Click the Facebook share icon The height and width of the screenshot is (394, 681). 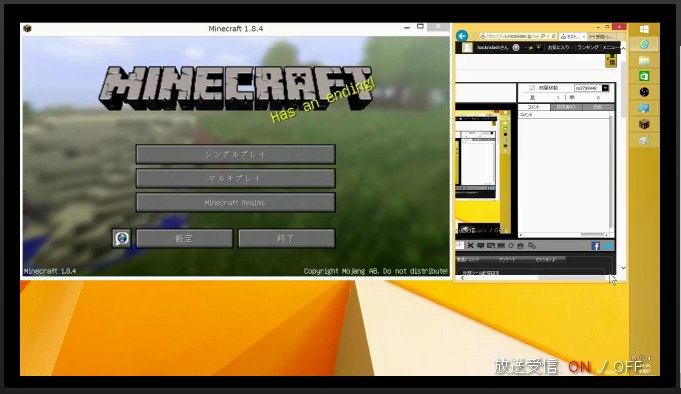[595, 246]
